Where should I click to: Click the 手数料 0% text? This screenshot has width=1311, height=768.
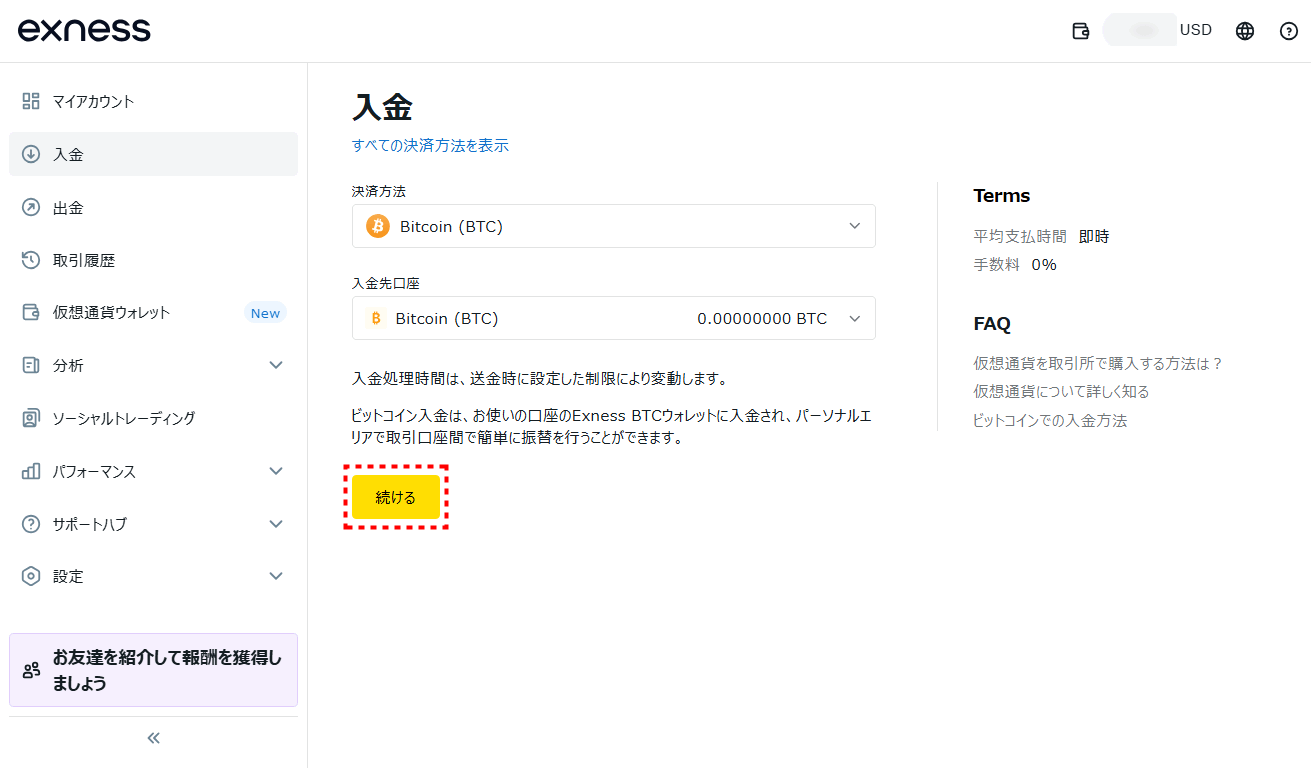[1015, 264]
